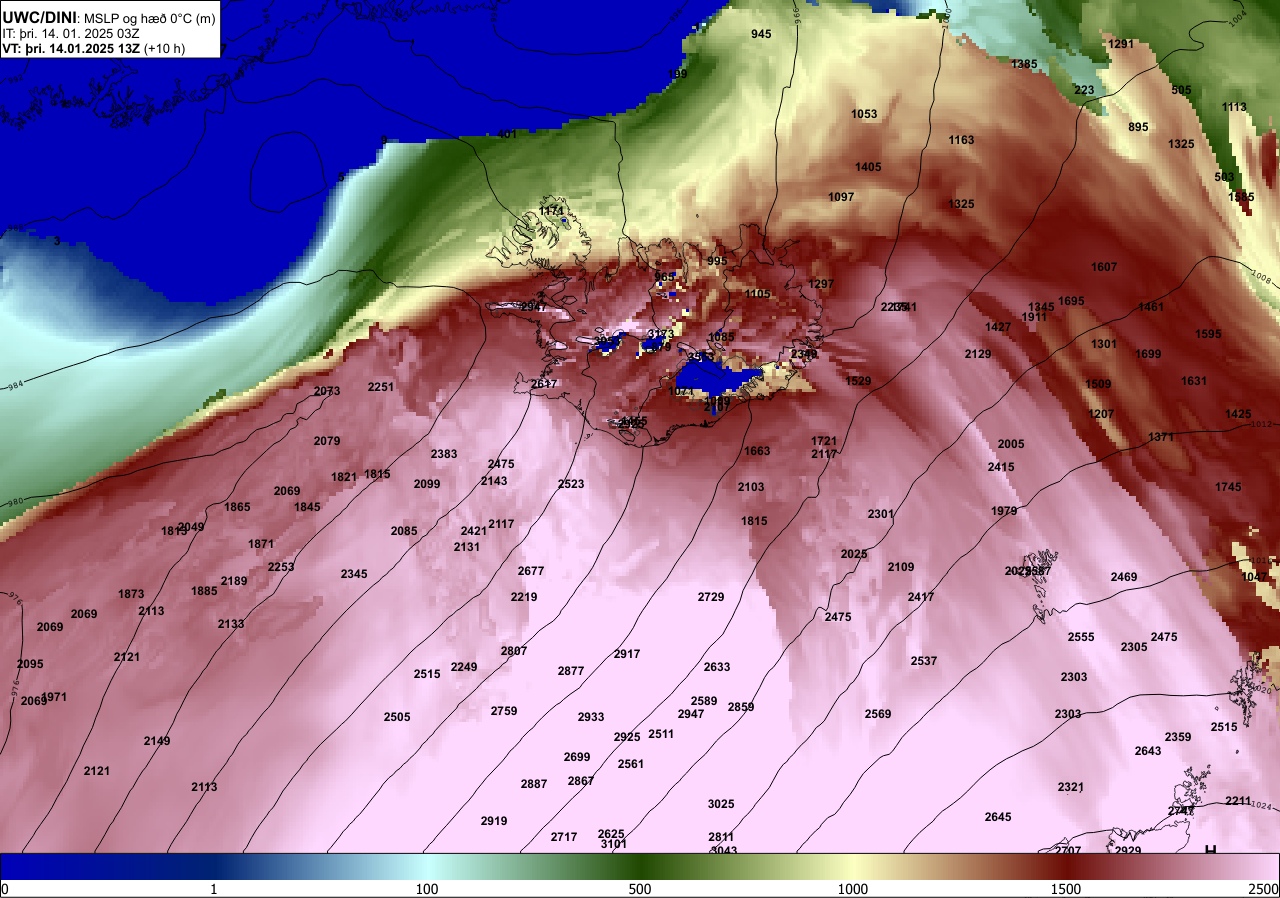The height and width of the screenshot is (898, 1280).
Task: Click the map value 1053
Action: click(864, 114)
